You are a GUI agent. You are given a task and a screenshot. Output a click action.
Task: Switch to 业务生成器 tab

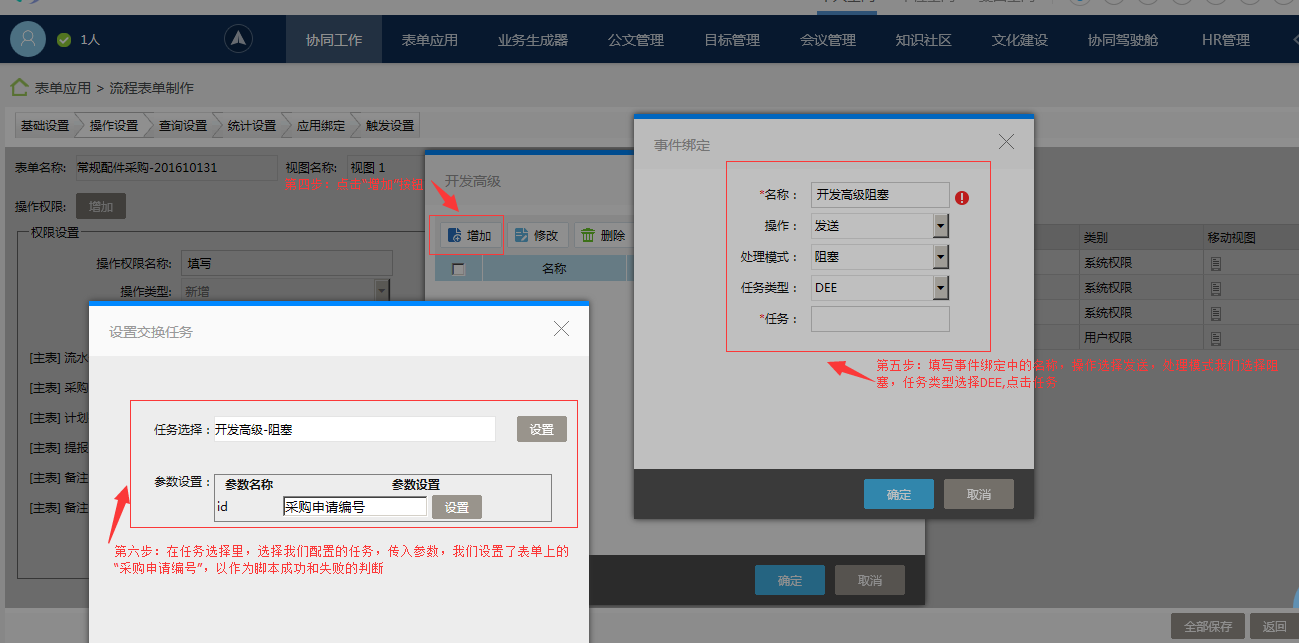click(533, 40)
